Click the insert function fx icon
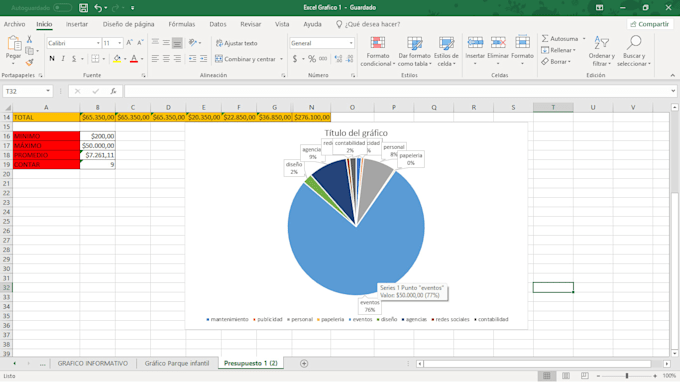 tap(113, 91)
